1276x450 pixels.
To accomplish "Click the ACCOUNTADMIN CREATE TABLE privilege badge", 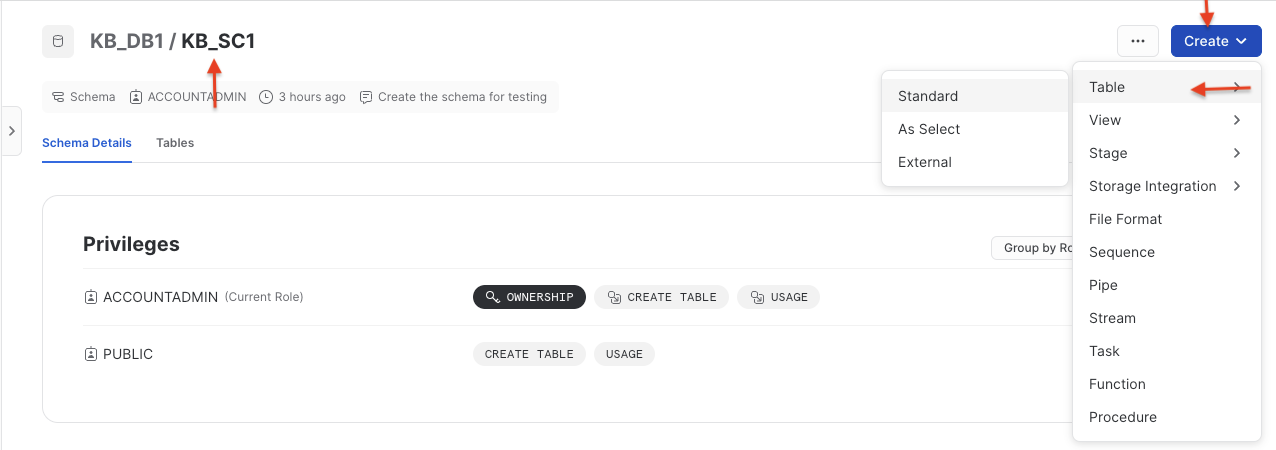I will [661, 297].
